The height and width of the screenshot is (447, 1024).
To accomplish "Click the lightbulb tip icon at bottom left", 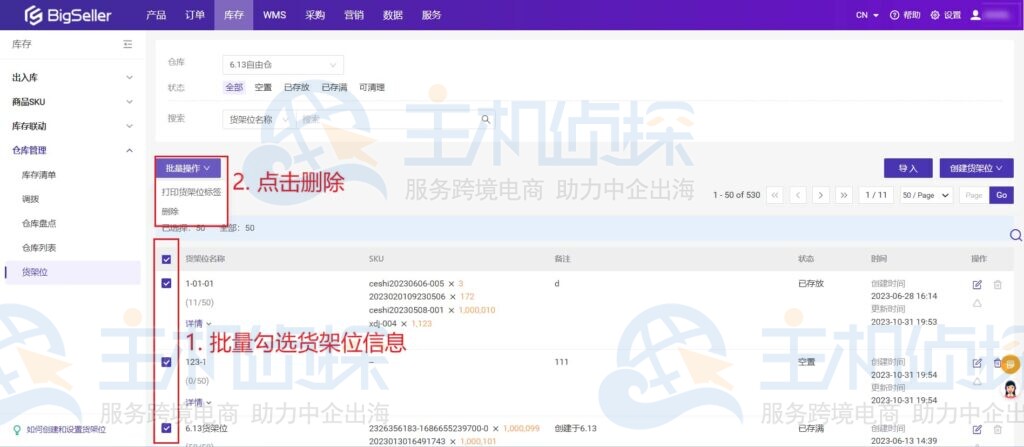I will click(17, 429).
